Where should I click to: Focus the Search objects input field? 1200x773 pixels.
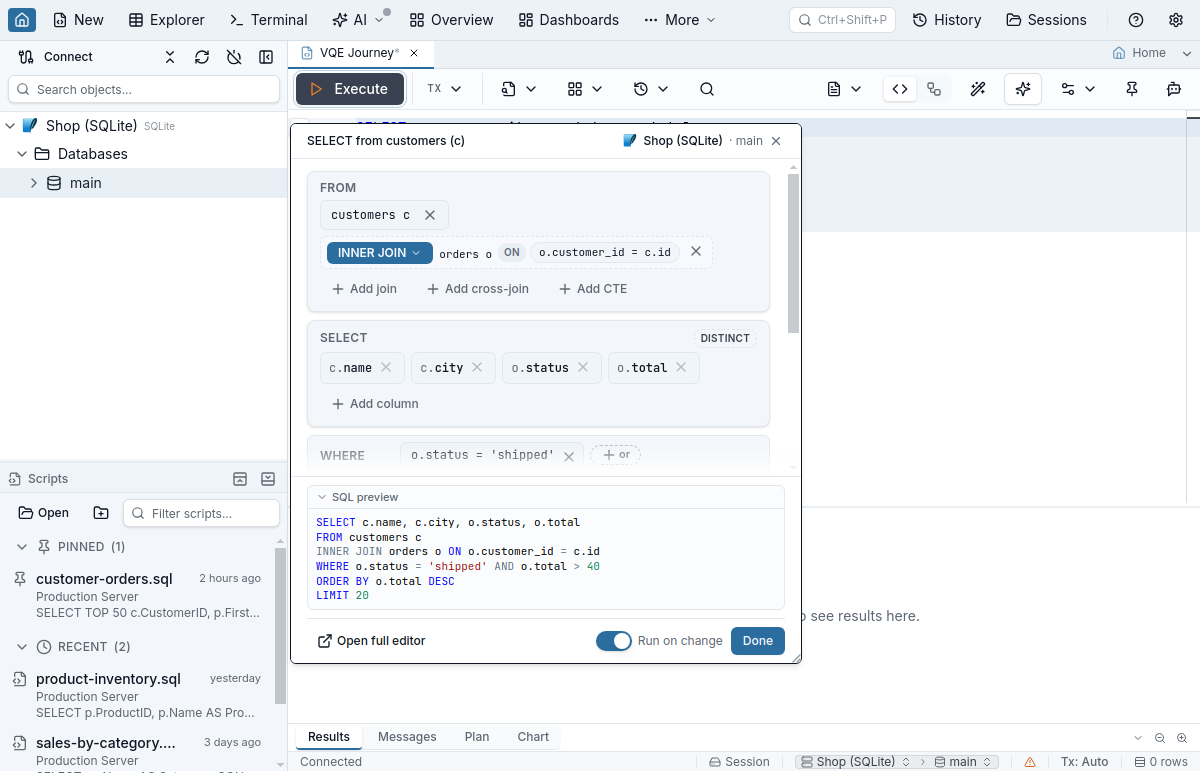click(144, 89)
